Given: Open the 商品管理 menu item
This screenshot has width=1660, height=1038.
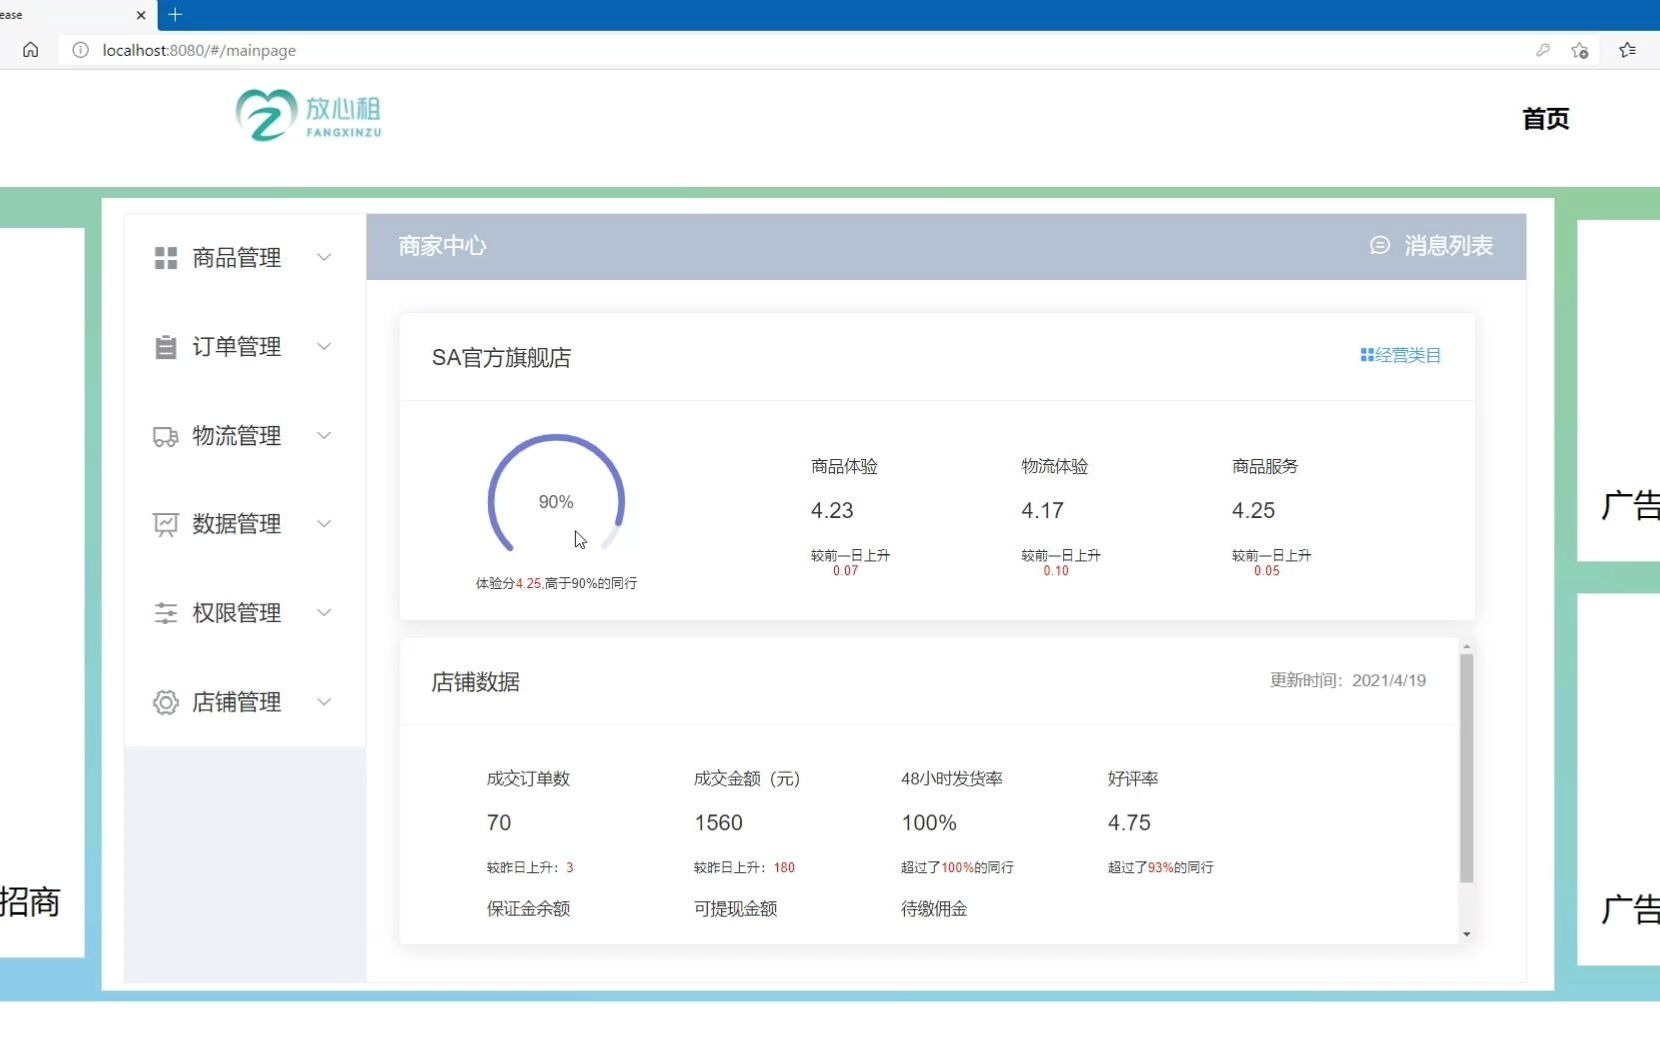Looking at the screenshot, I should point(245,258).
